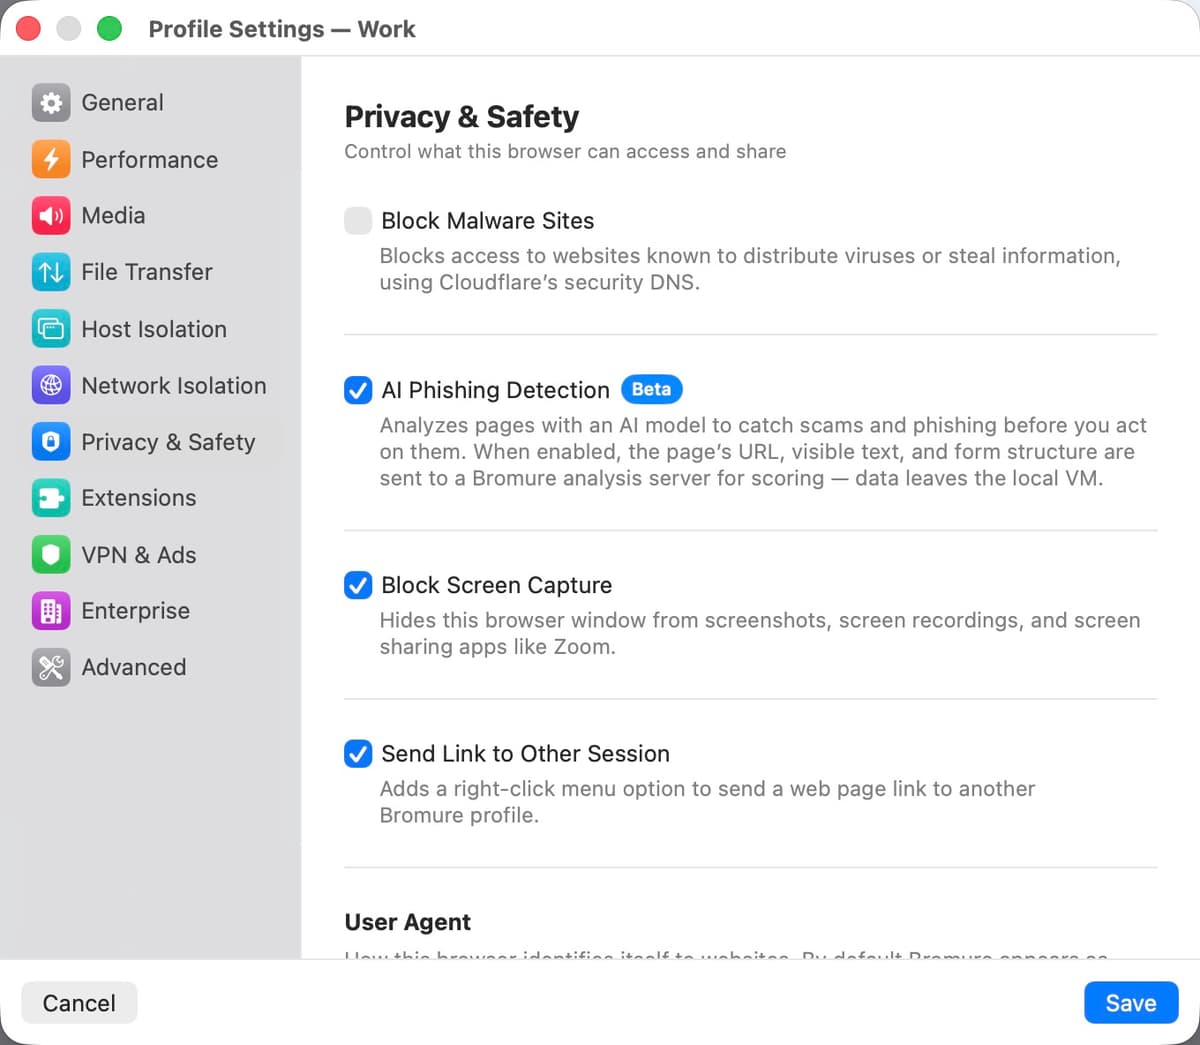Click the 'Control what this browser can access' subtitle
Viewport: 1200px width, 1045px height.
click(565, 152)
